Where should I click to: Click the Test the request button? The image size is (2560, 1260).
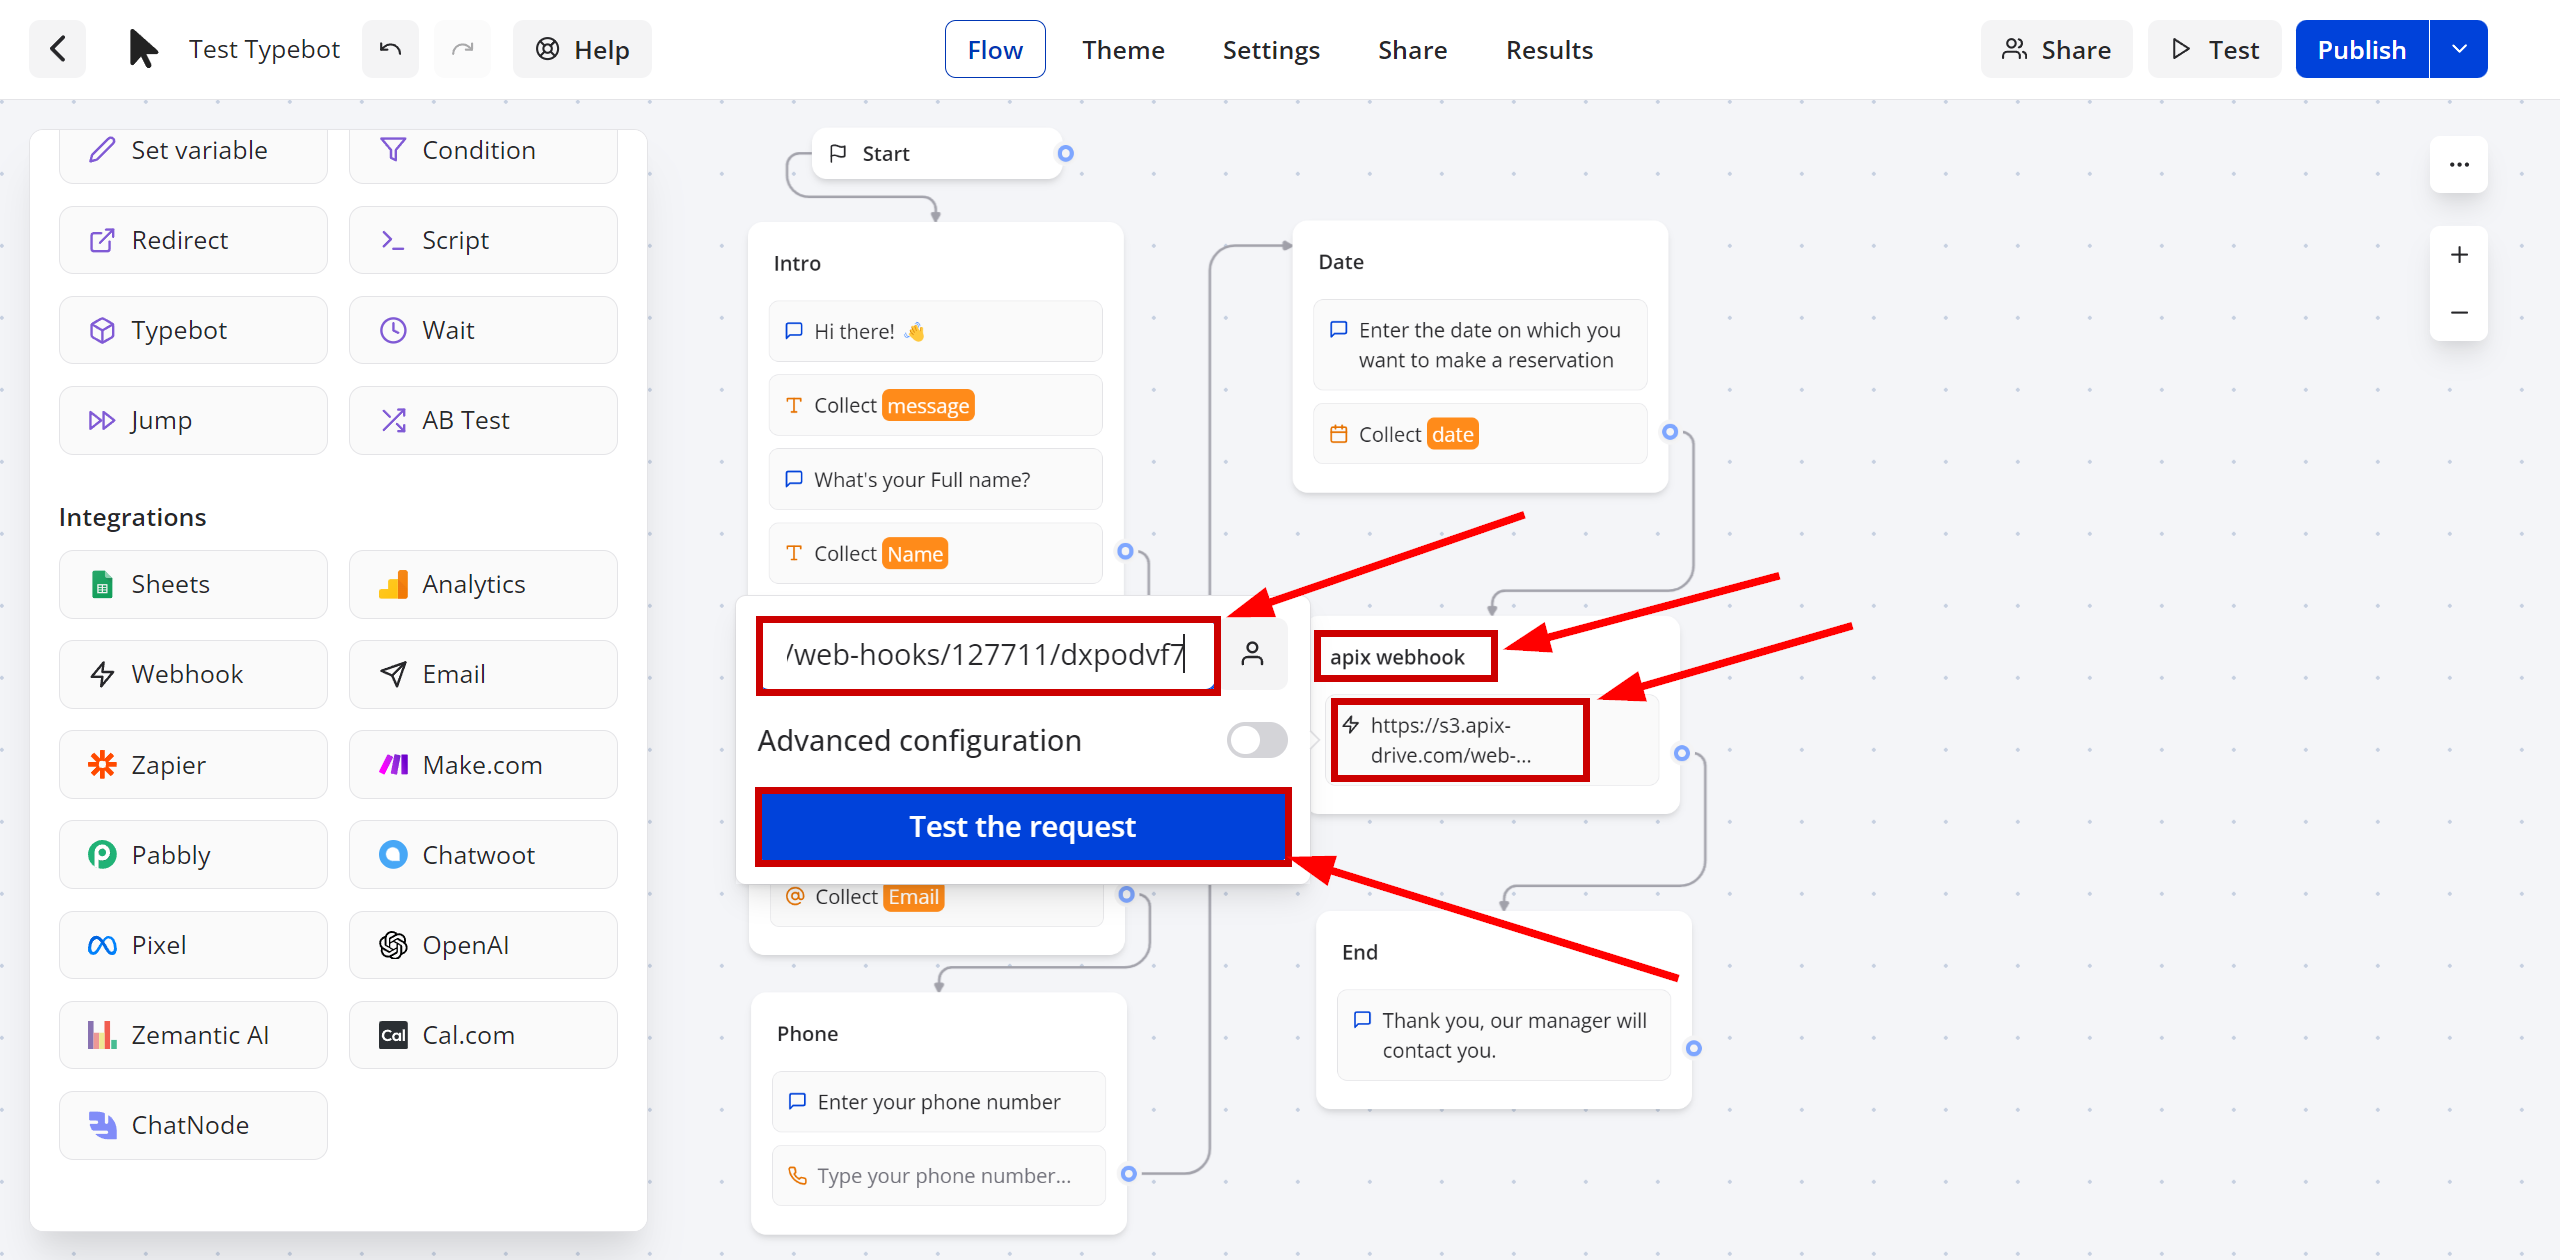[1022, 826]
